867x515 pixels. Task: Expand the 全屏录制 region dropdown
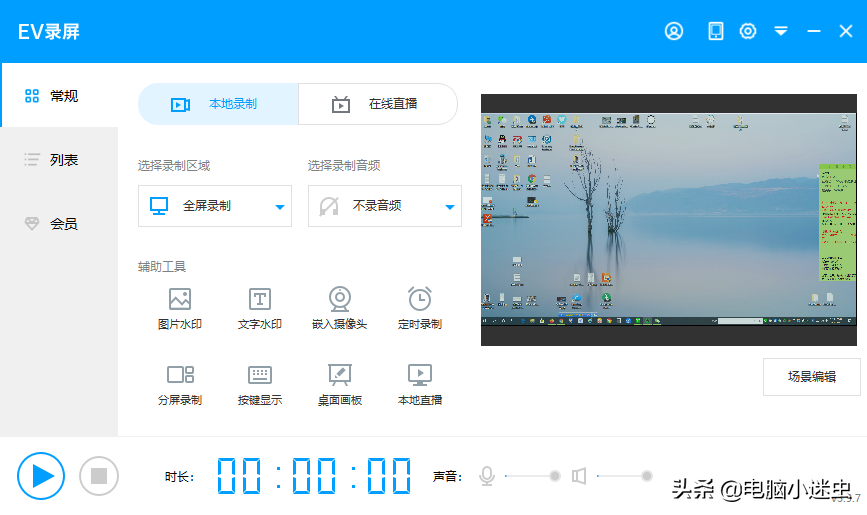pos(215,206)
